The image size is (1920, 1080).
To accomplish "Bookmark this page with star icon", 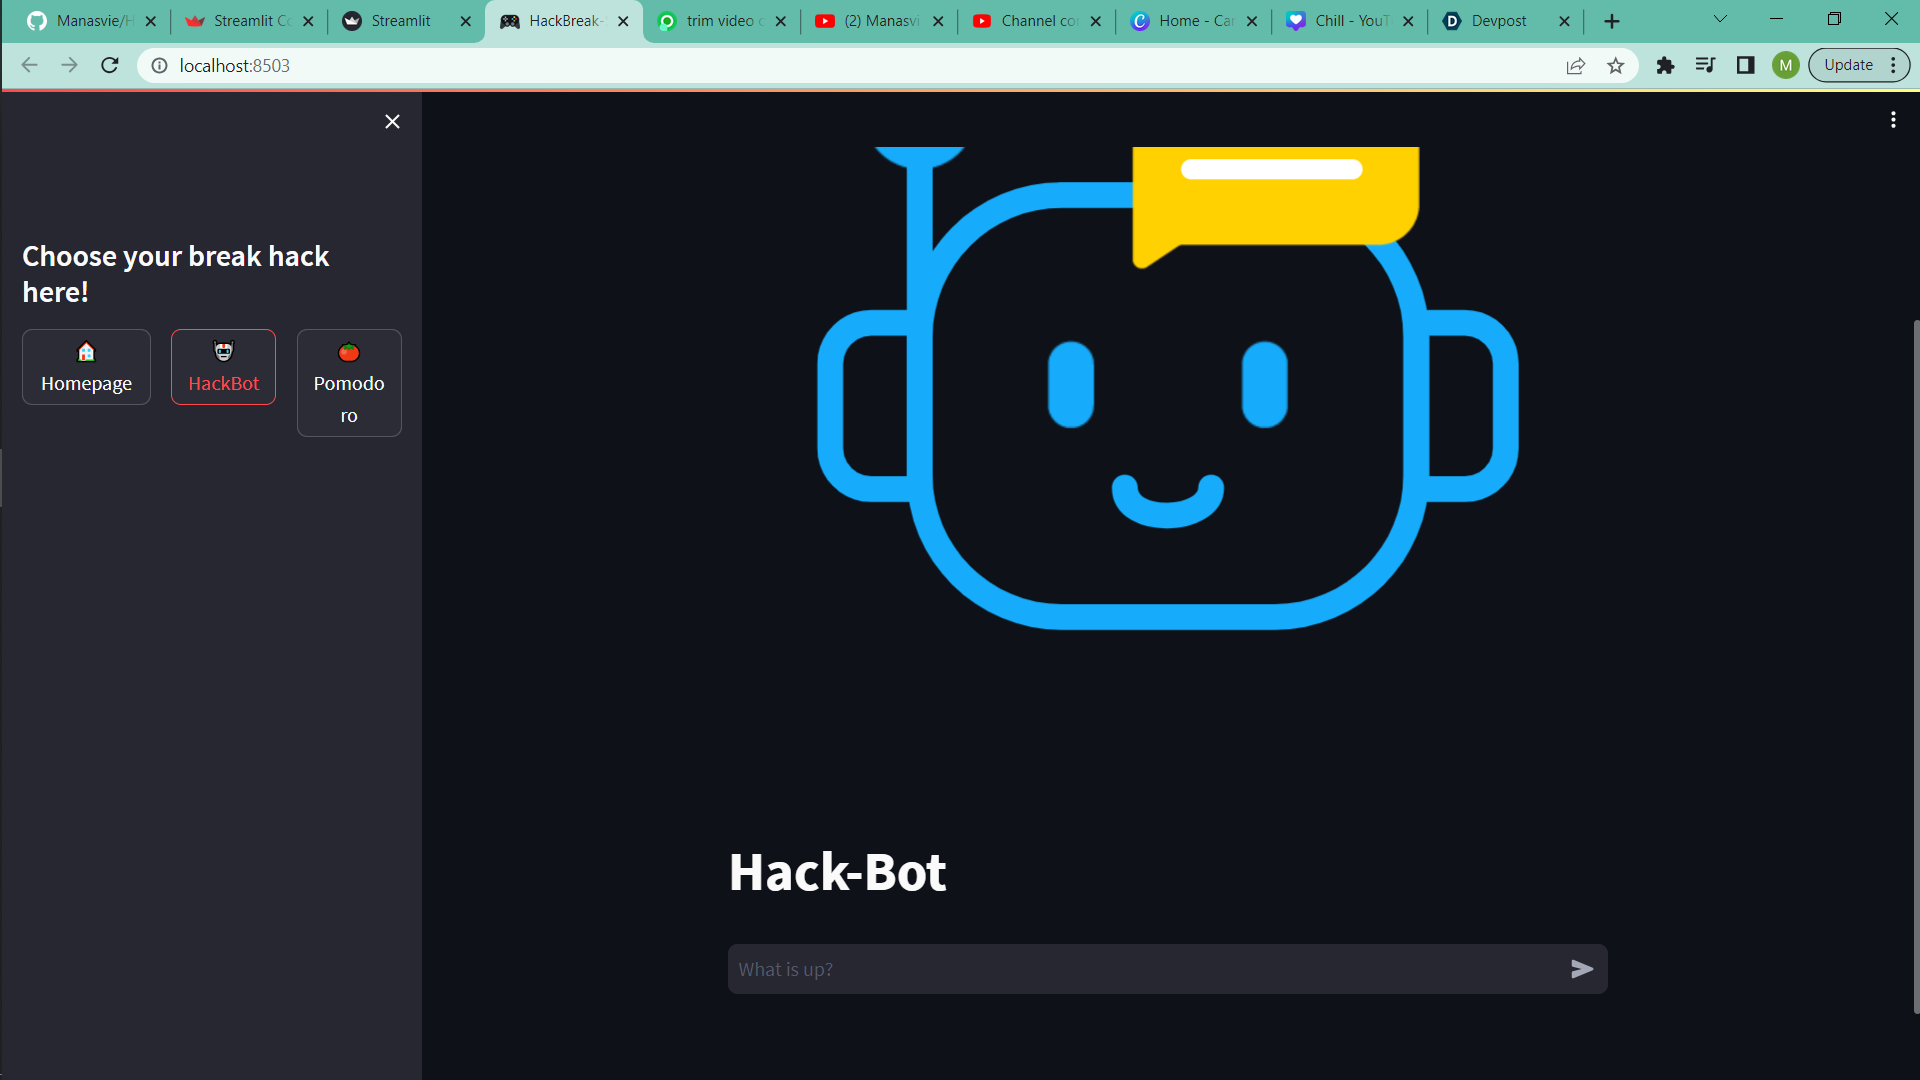I will tap(1616, 65).
